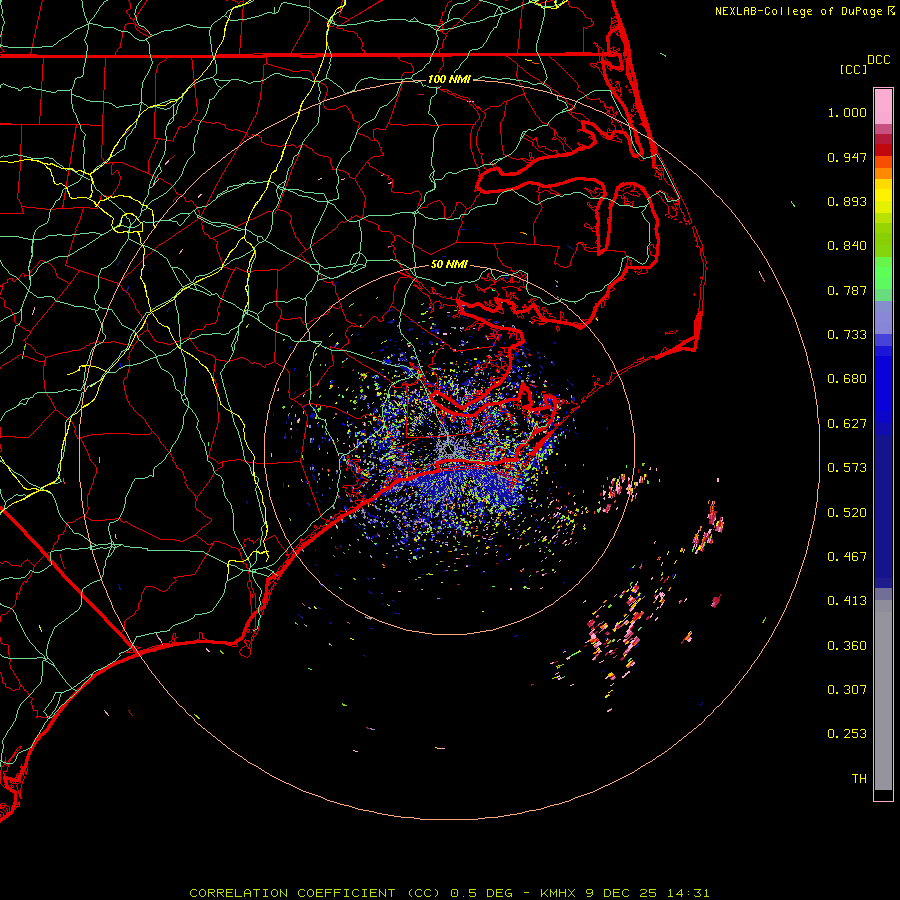
Task: Select the 0.680 legend value
Action: pyautogui.click(x=847, y=379)
